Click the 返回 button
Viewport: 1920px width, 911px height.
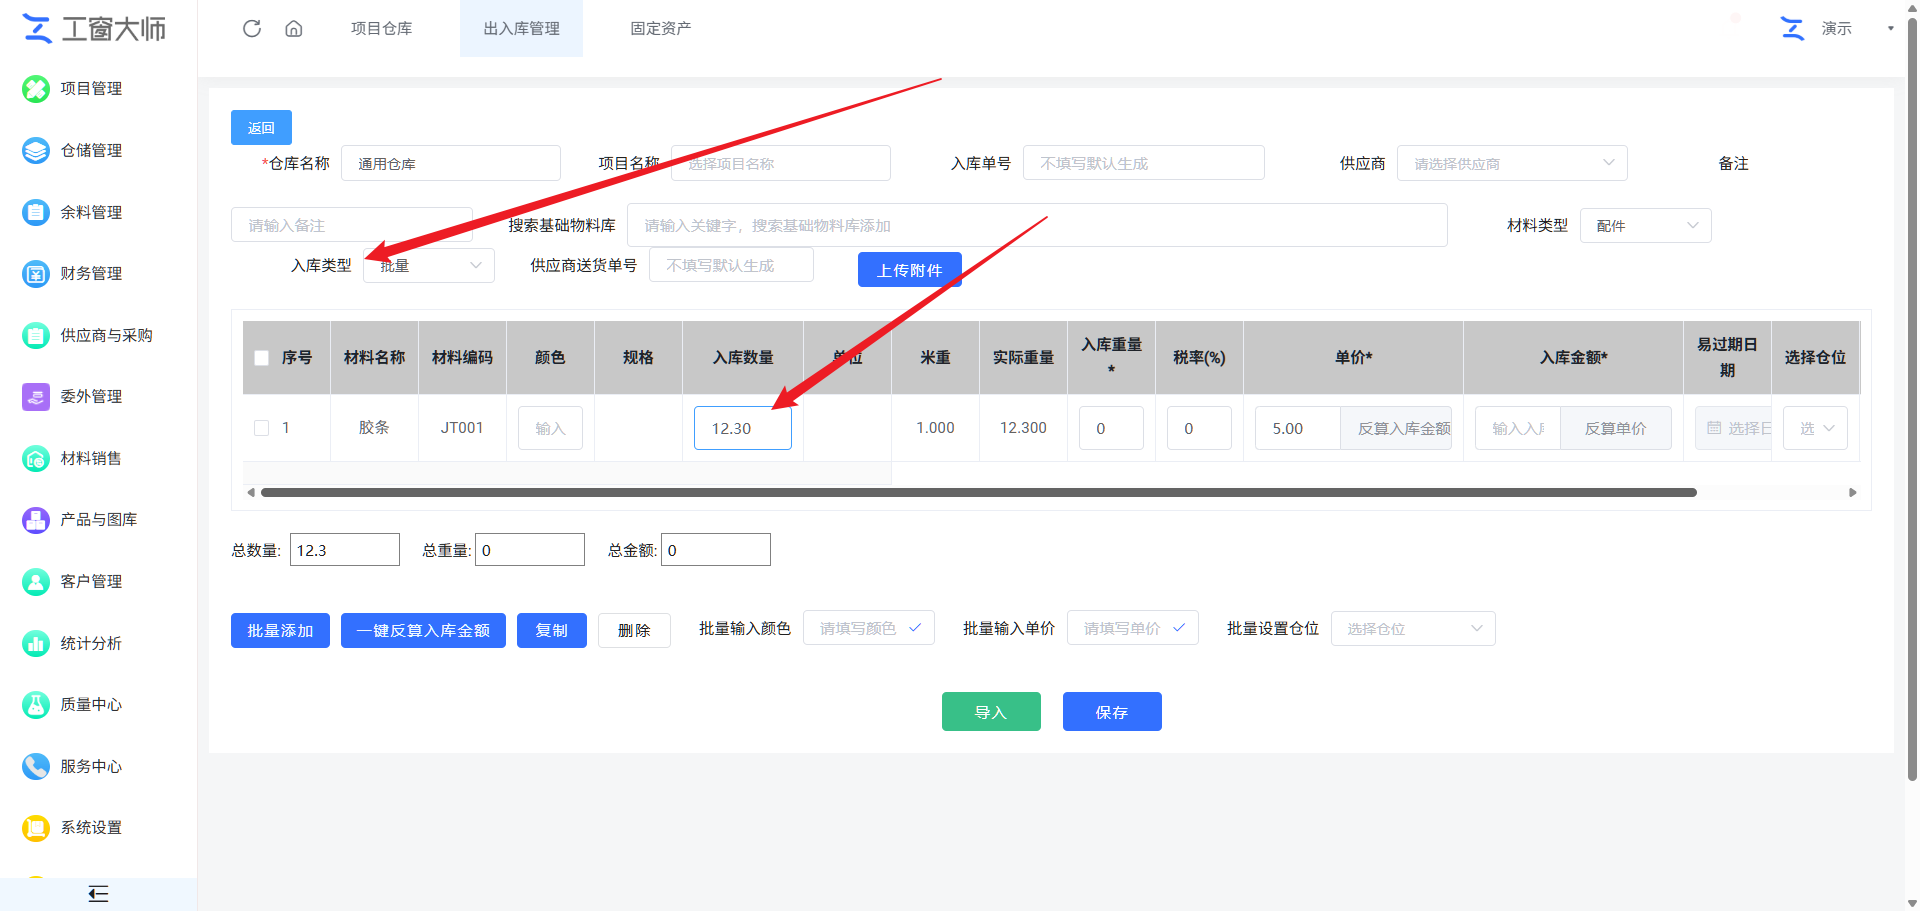point(261,128)
